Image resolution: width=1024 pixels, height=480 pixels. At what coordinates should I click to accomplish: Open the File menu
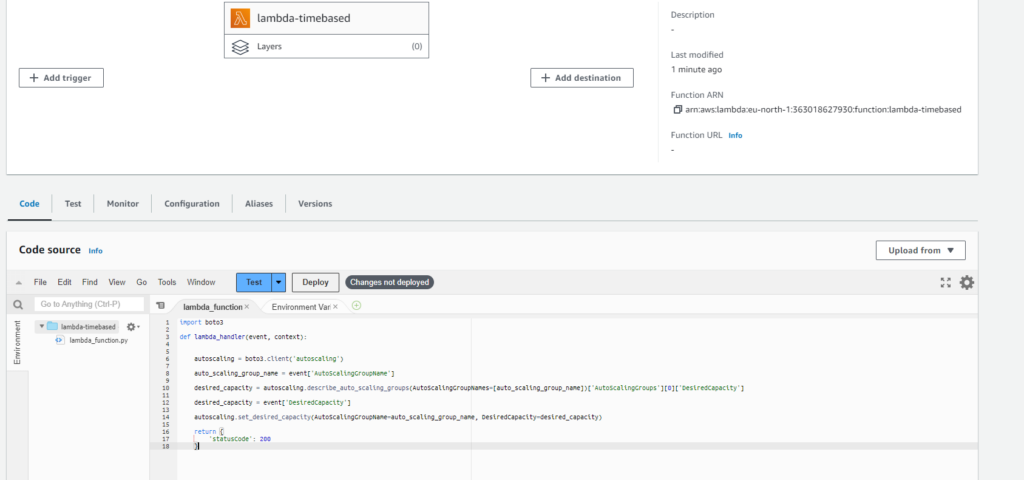click(40, 282)
